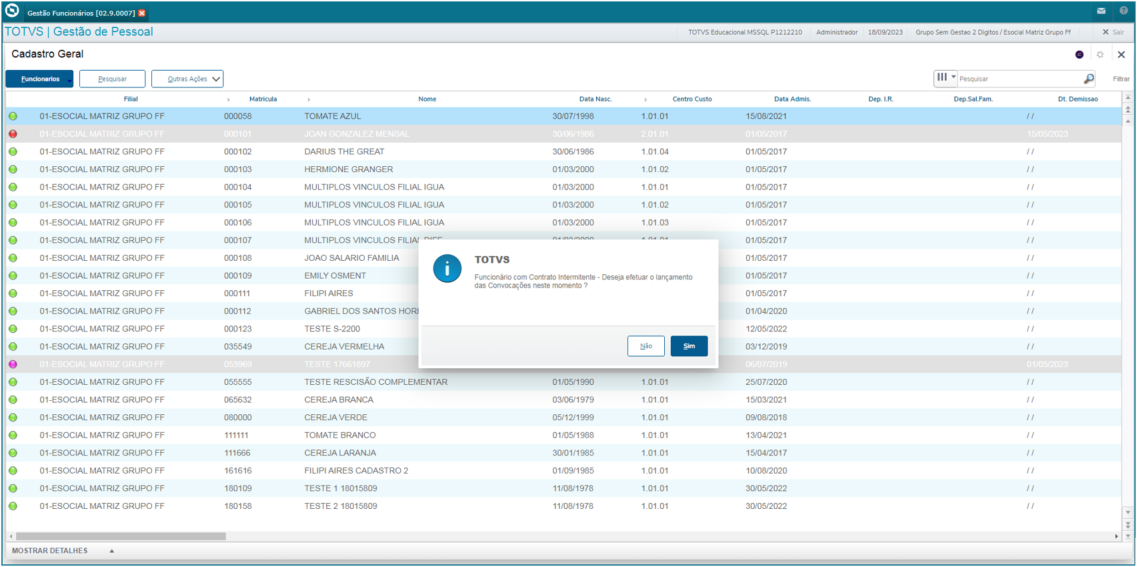Focus the Pesquisar search input field

coord(1020,78)
